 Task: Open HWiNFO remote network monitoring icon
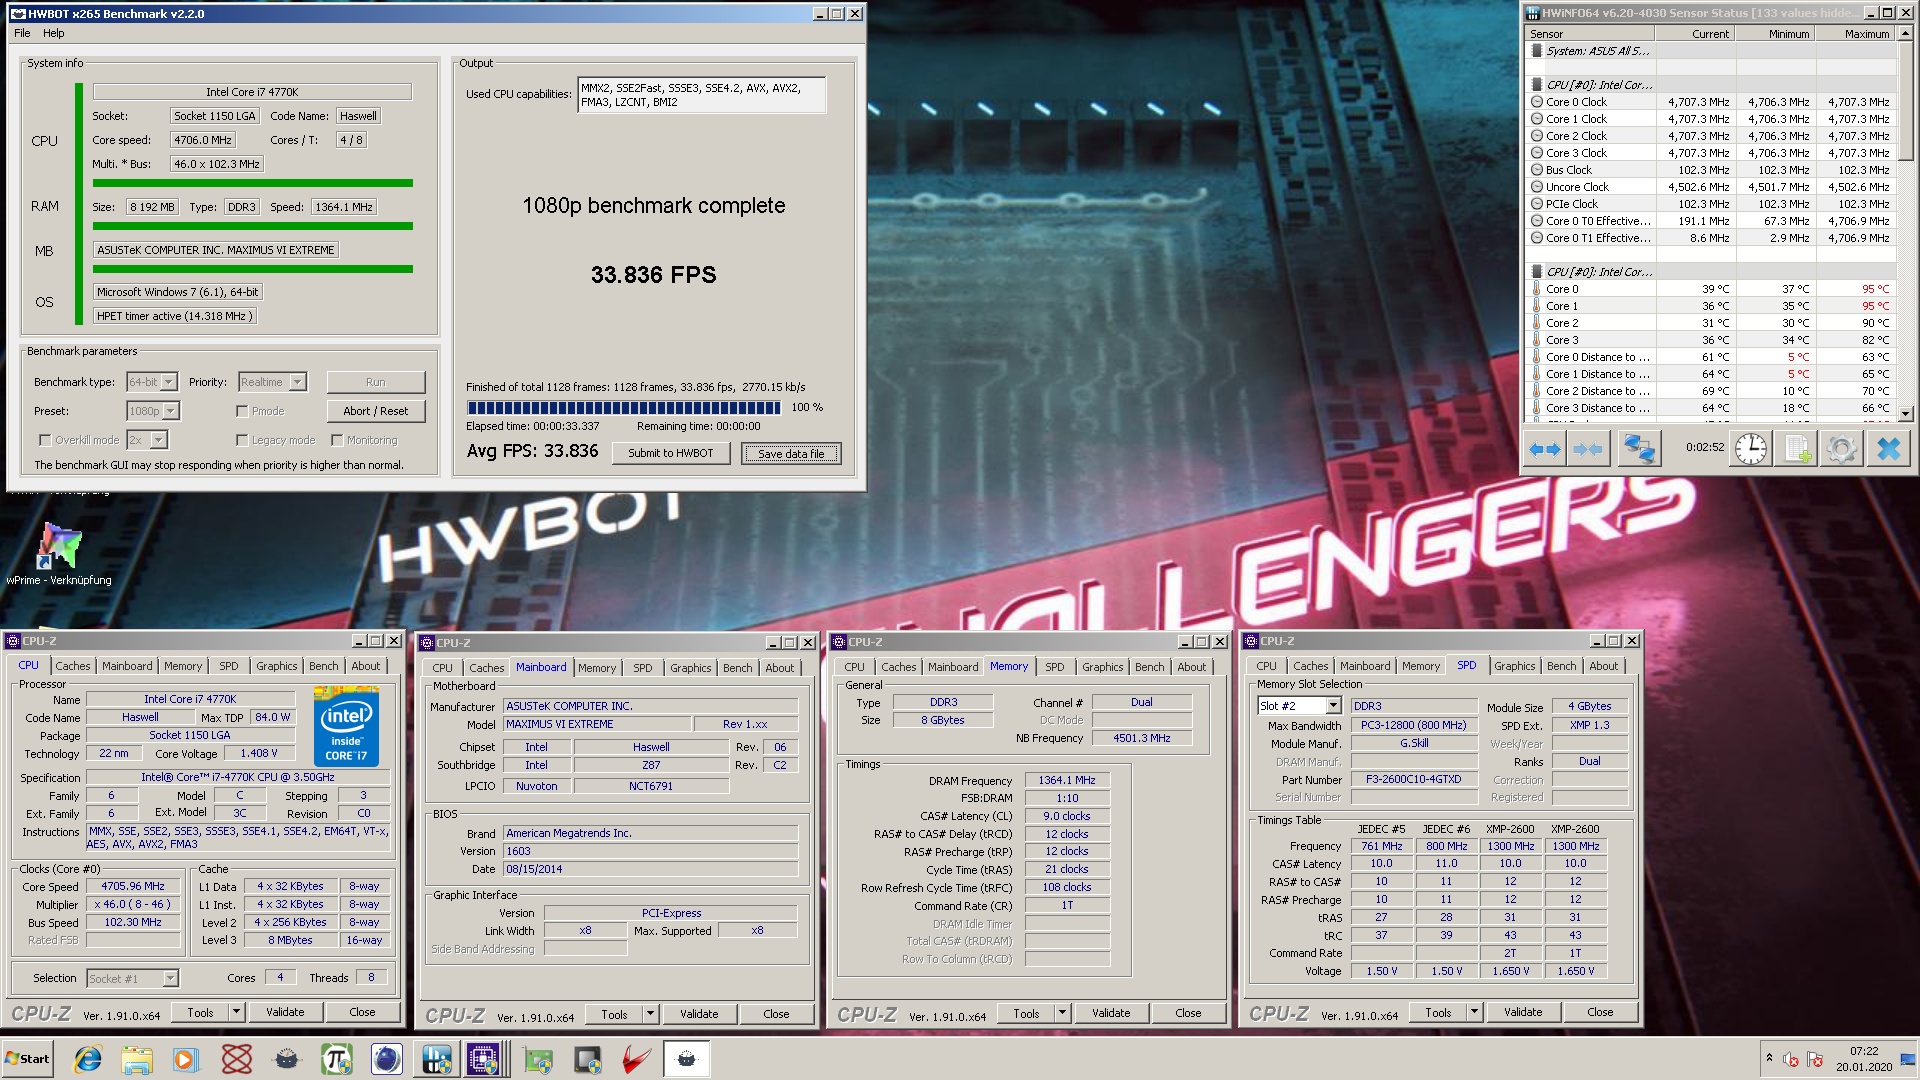[1639, 449]
